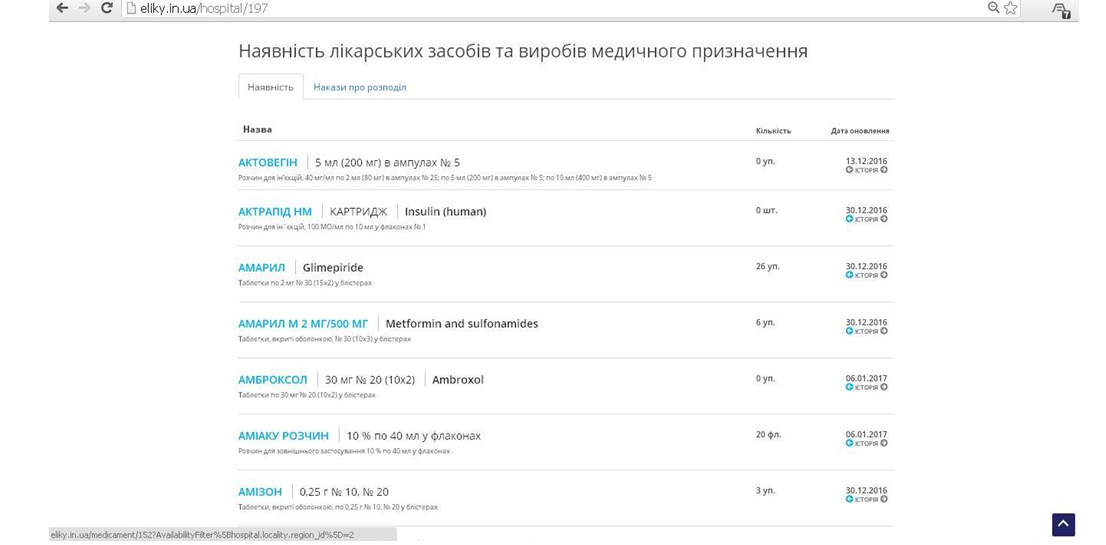The width and height of the screenshot is (1106, 545).
Task: Click the browser back arrow
Action: (62, 9)
